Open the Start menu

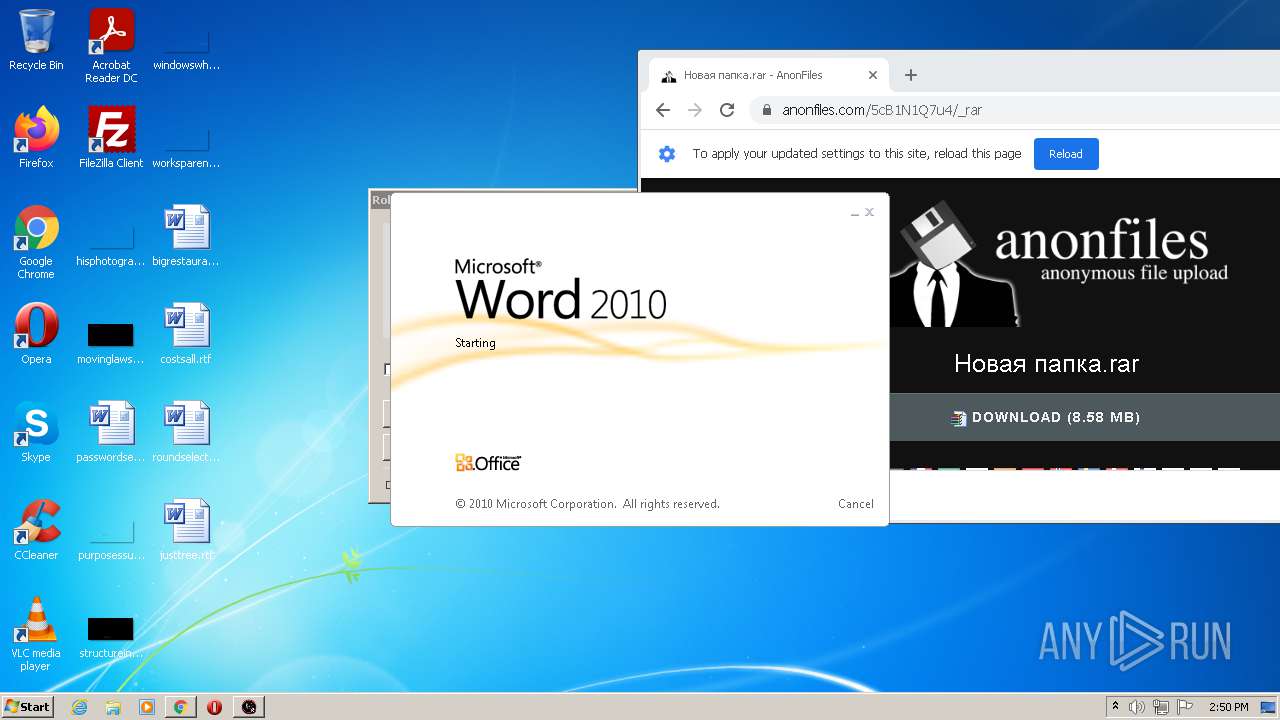(28, 707)
